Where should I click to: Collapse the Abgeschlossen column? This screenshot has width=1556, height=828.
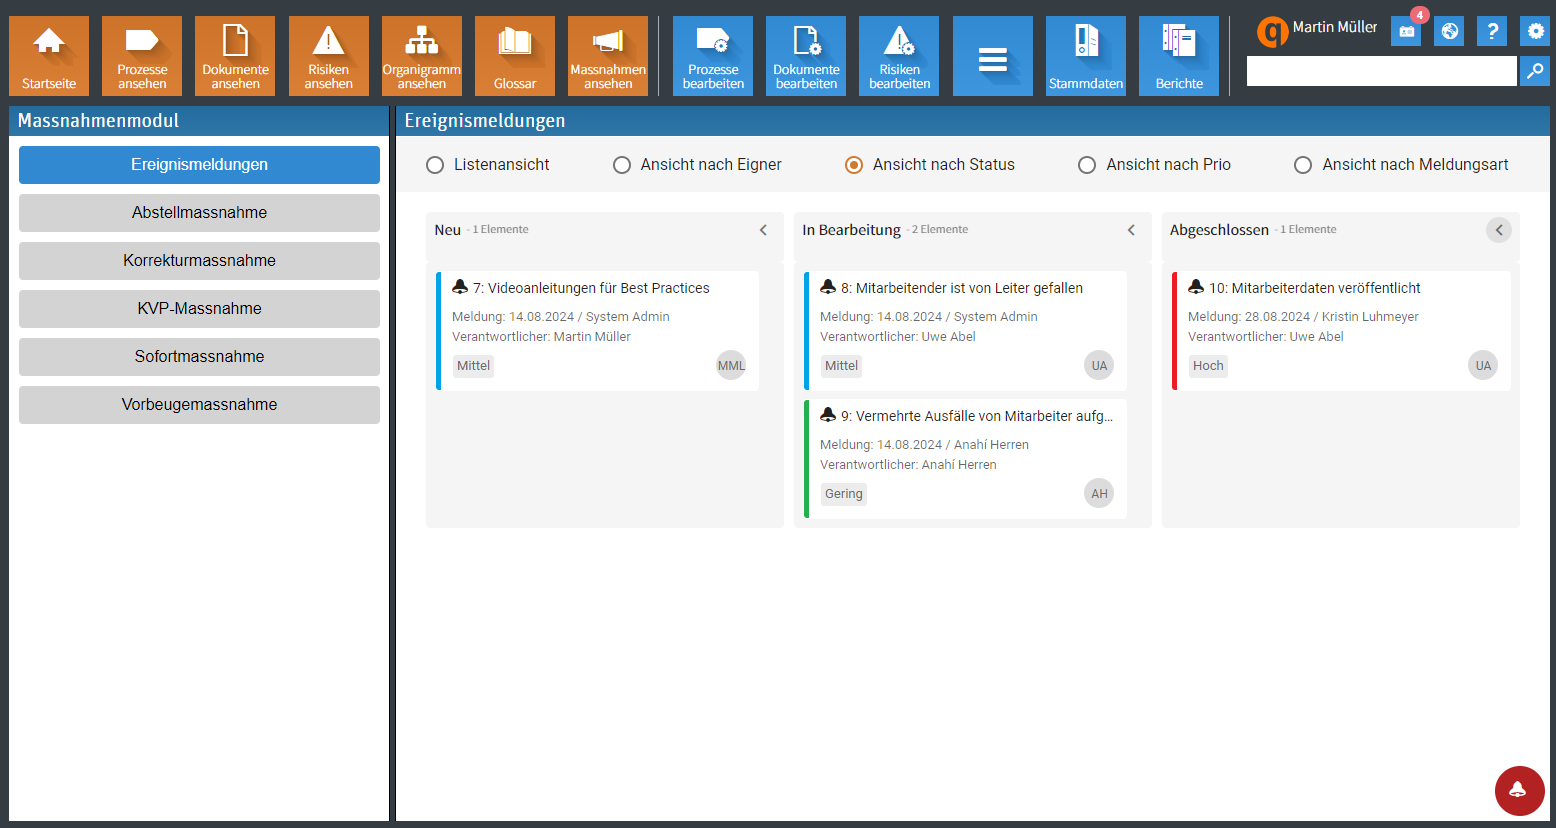[x=1499, y=230]
